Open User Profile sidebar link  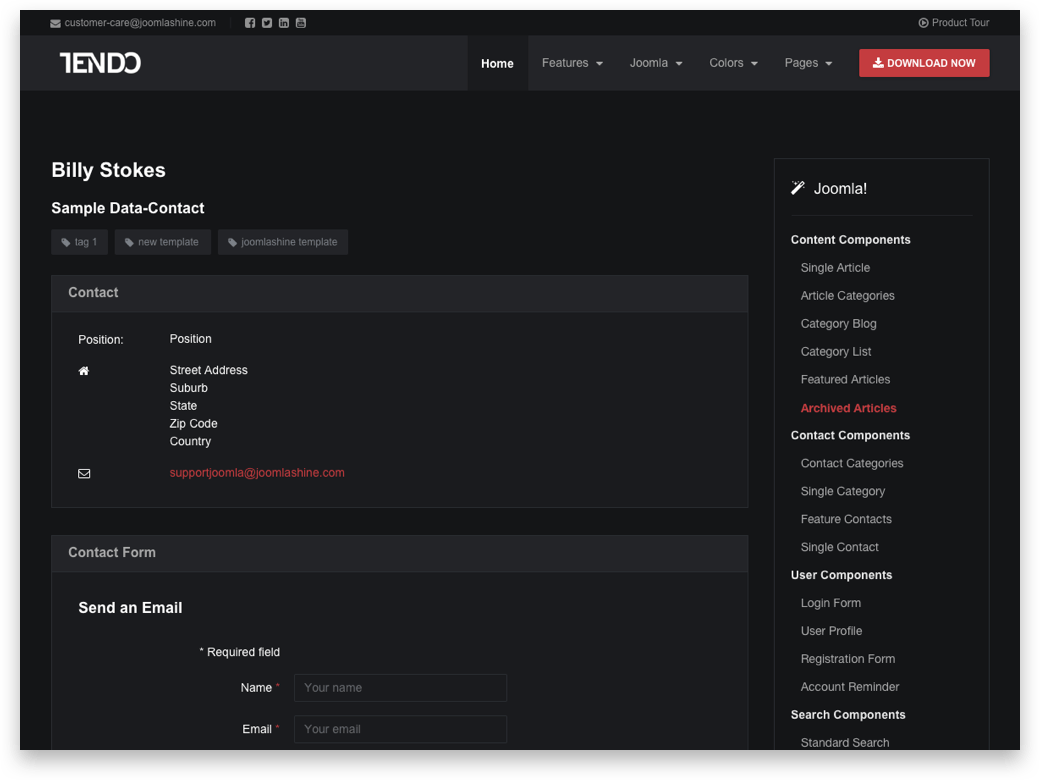[831, 631]
